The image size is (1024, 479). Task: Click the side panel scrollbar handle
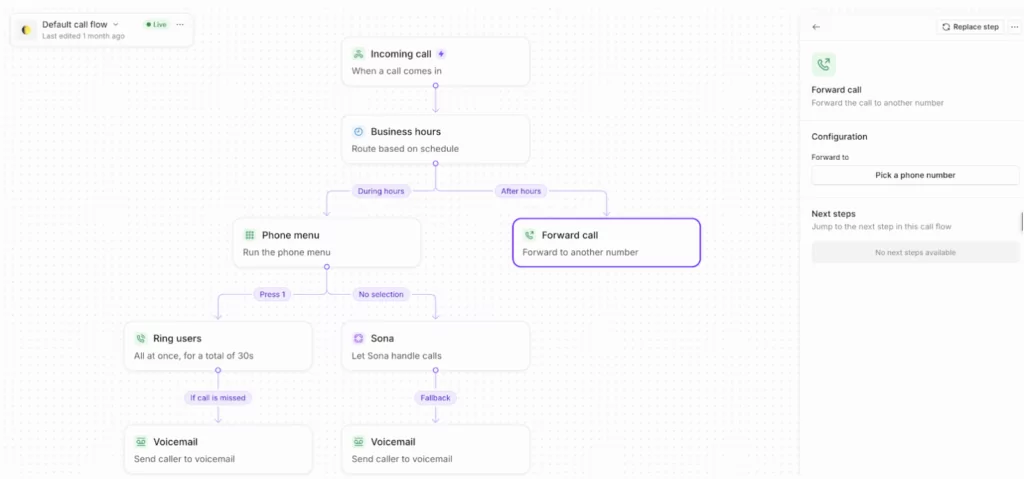click(x=1021, y=222)
